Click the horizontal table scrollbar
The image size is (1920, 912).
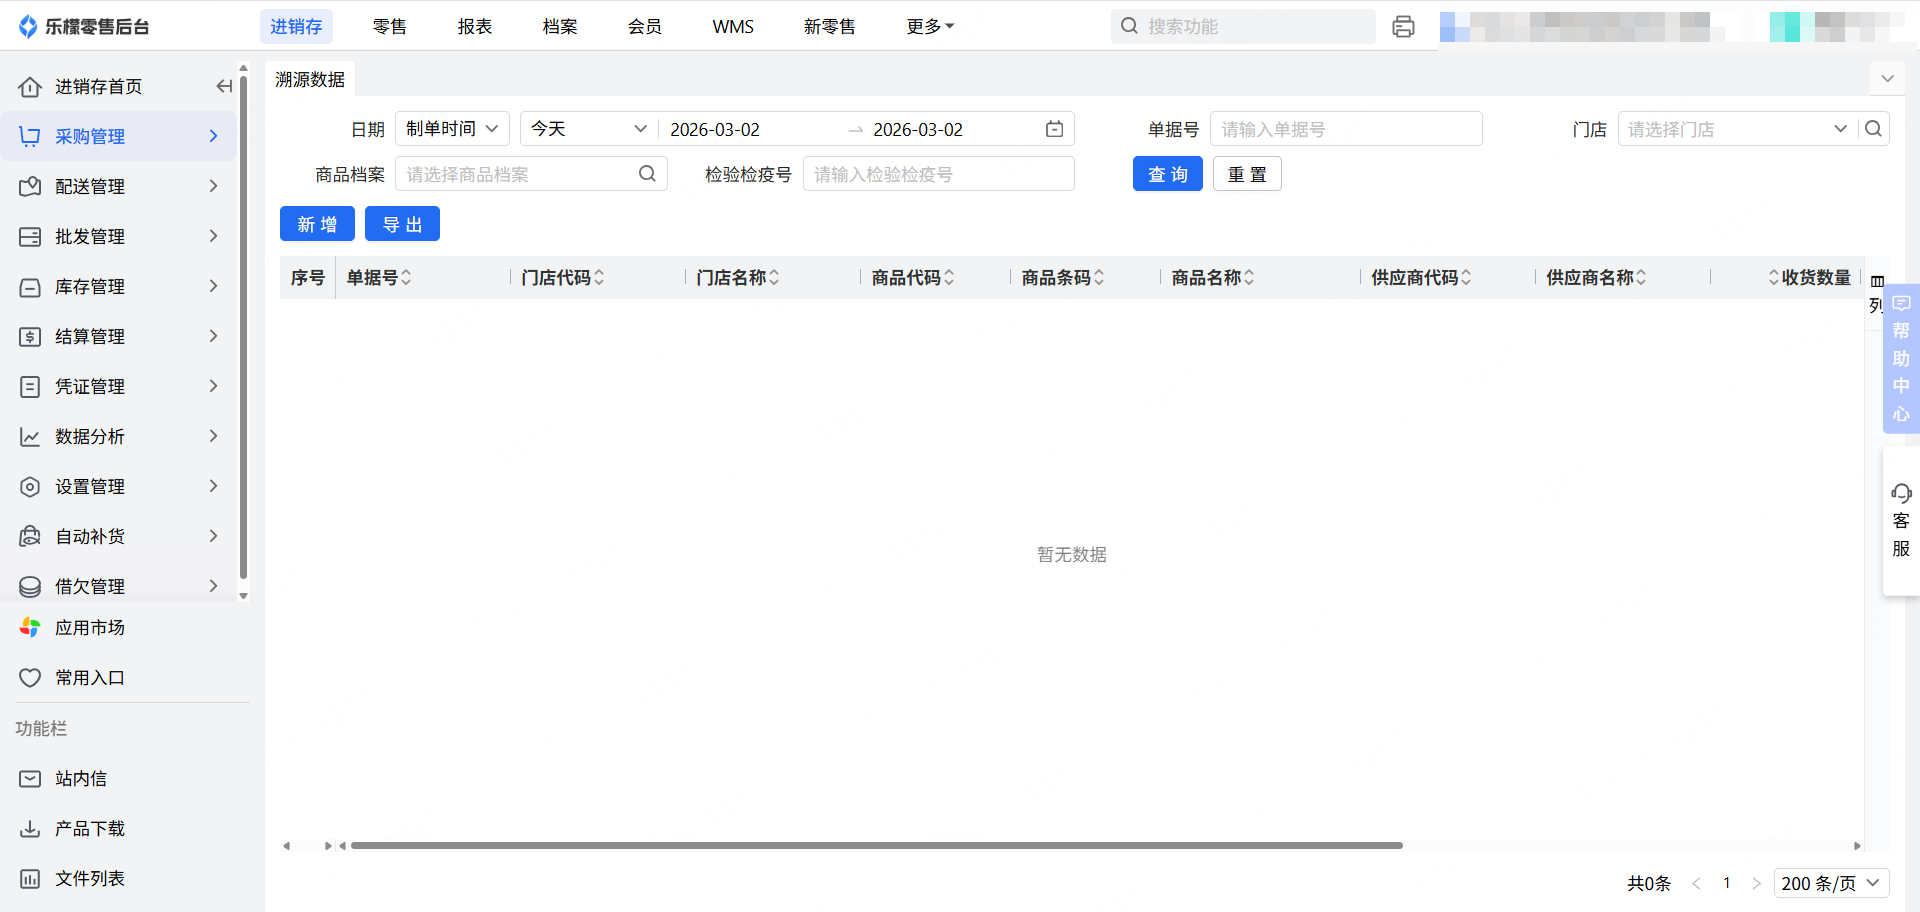pos(876,846)
